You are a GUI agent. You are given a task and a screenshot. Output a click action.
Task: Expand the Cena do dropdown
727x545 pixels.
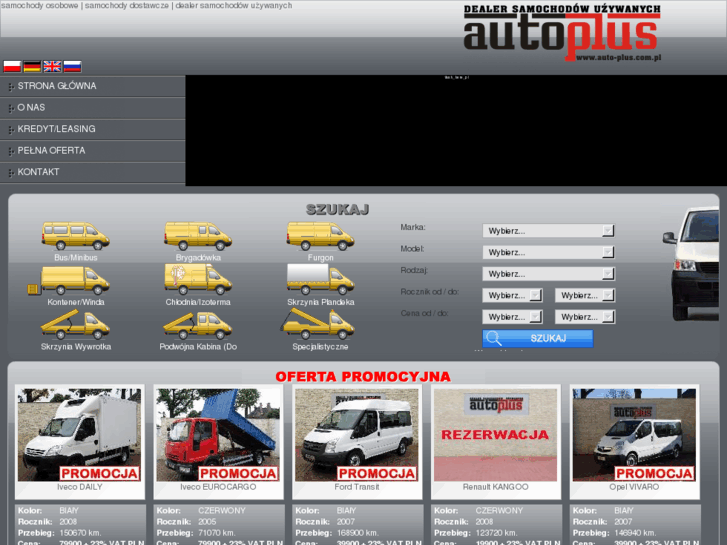coord(585,317)
